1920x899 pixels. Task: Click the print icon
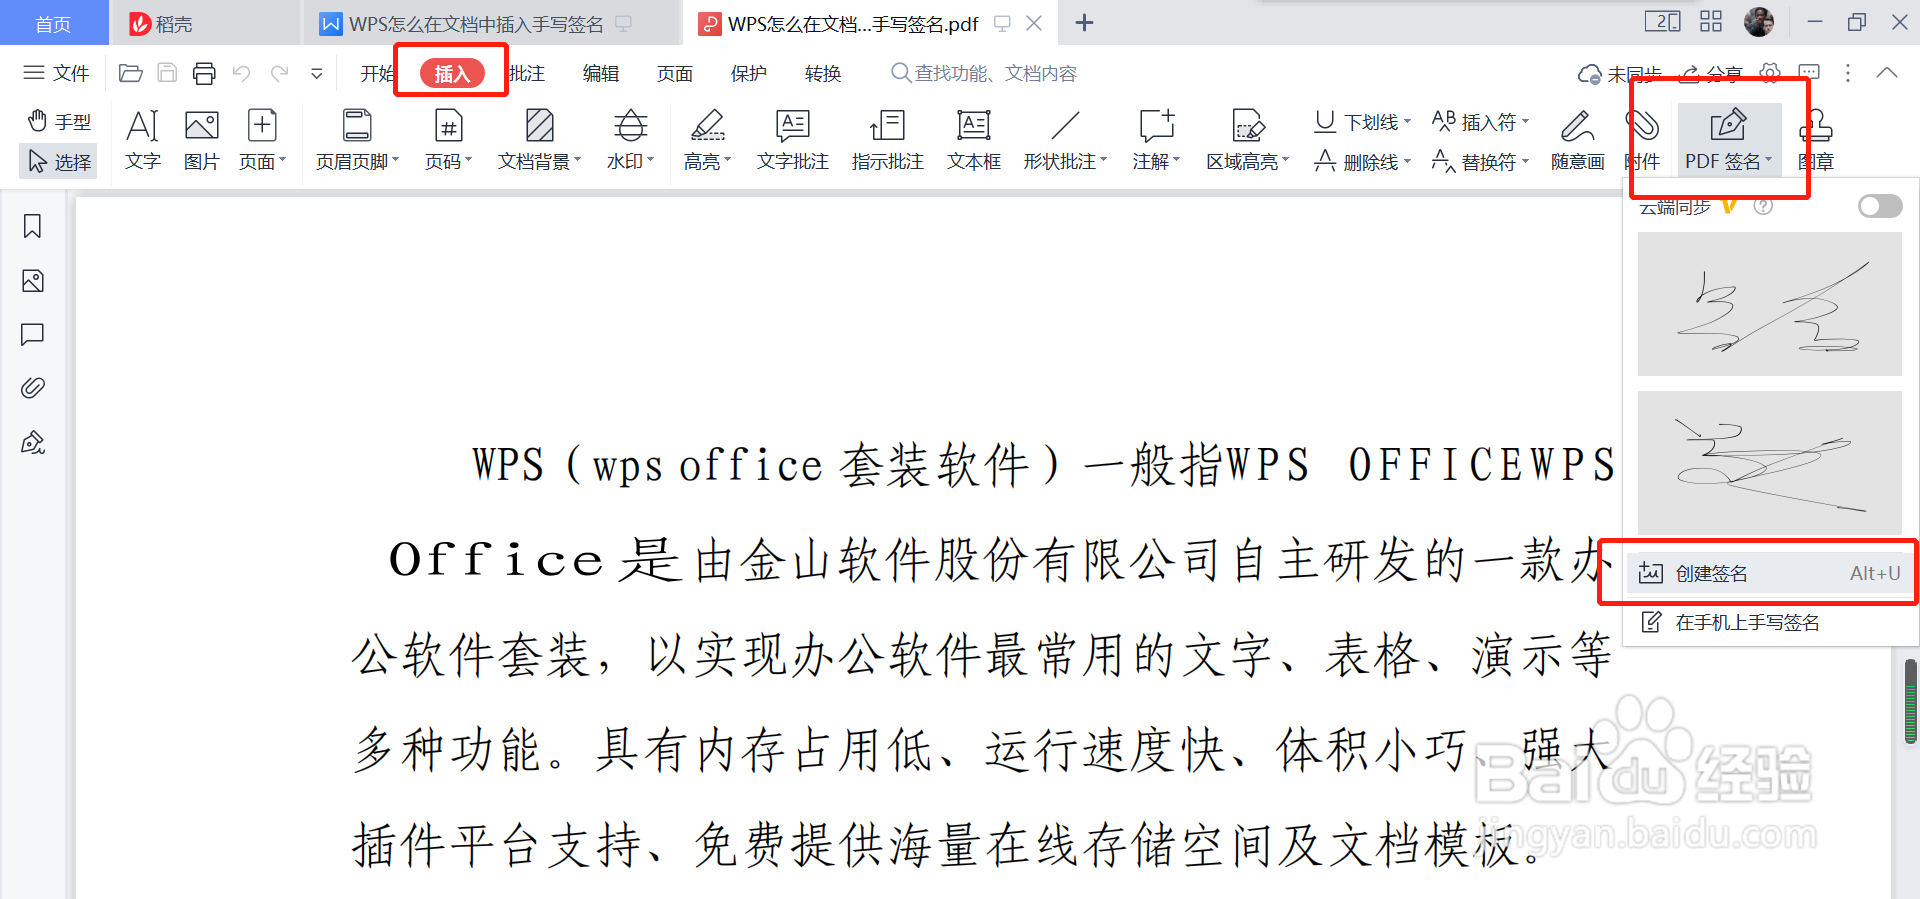[x=204, y=73]
